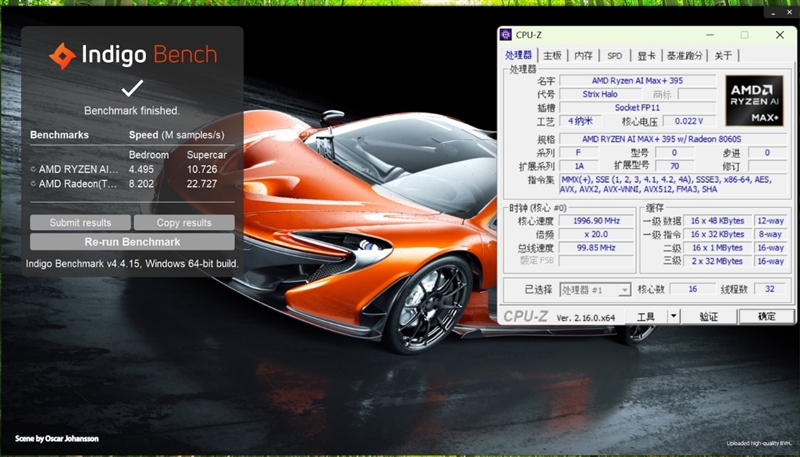The width and height of the screenshot is (800, 457).
Task: Submit results in Indigo Bench
Action: pyautogui.click(x=80, y=222)
